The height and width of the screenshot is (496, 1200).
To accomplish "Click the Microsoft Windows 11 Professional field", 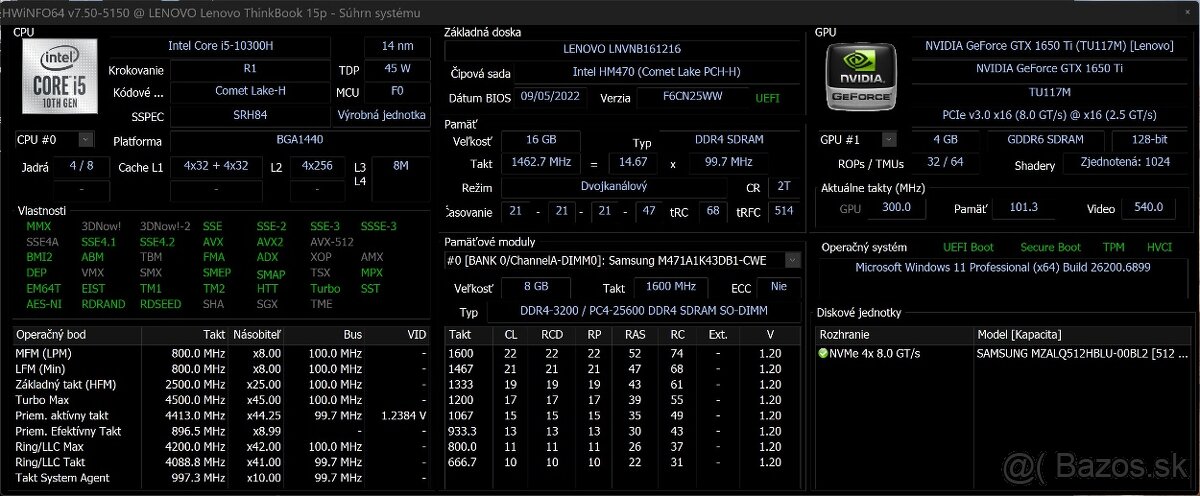I will [x=1003, y=268].
